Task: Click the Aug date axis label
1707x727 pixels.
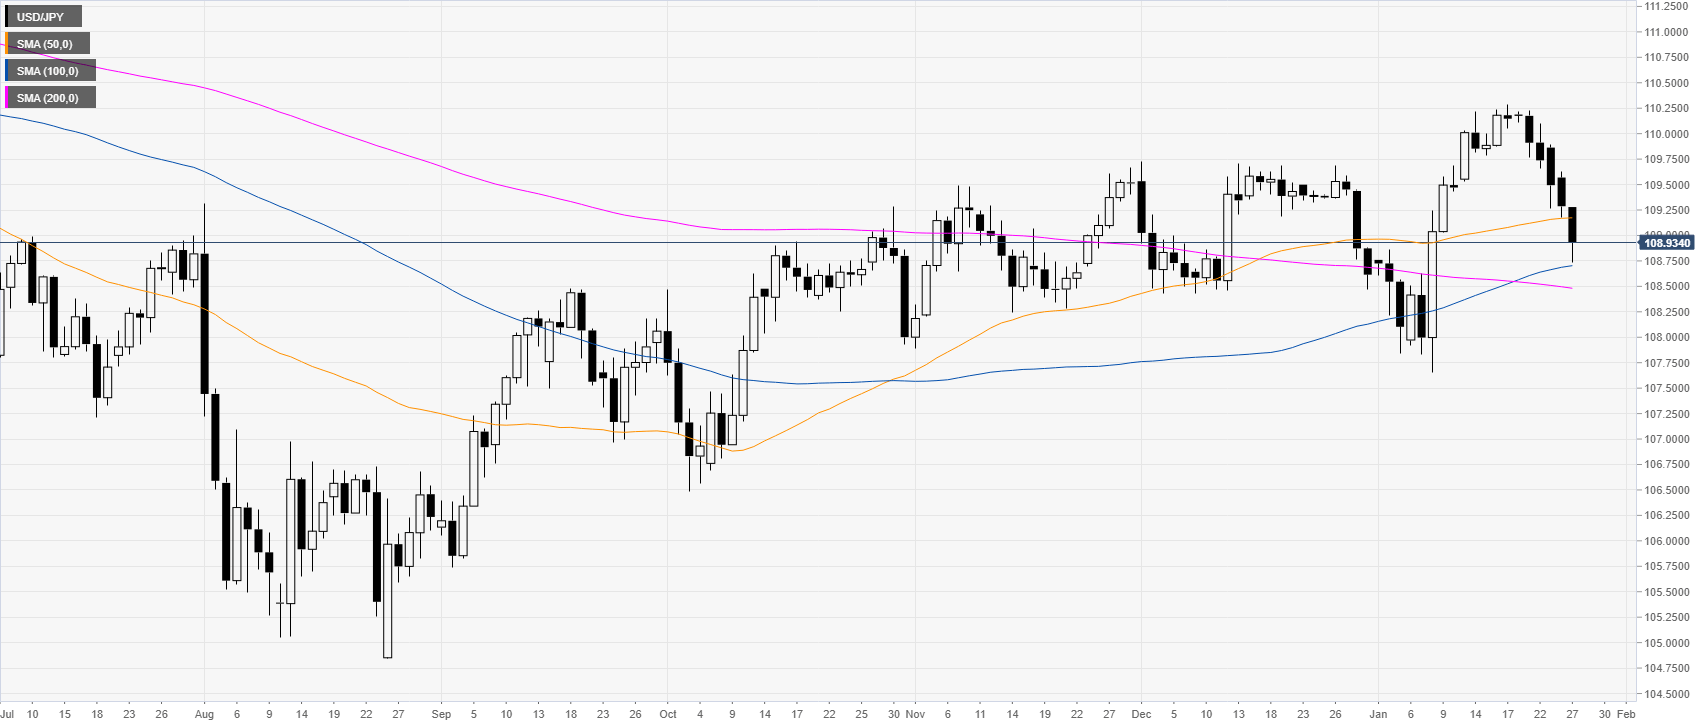Action: [204, 714]
